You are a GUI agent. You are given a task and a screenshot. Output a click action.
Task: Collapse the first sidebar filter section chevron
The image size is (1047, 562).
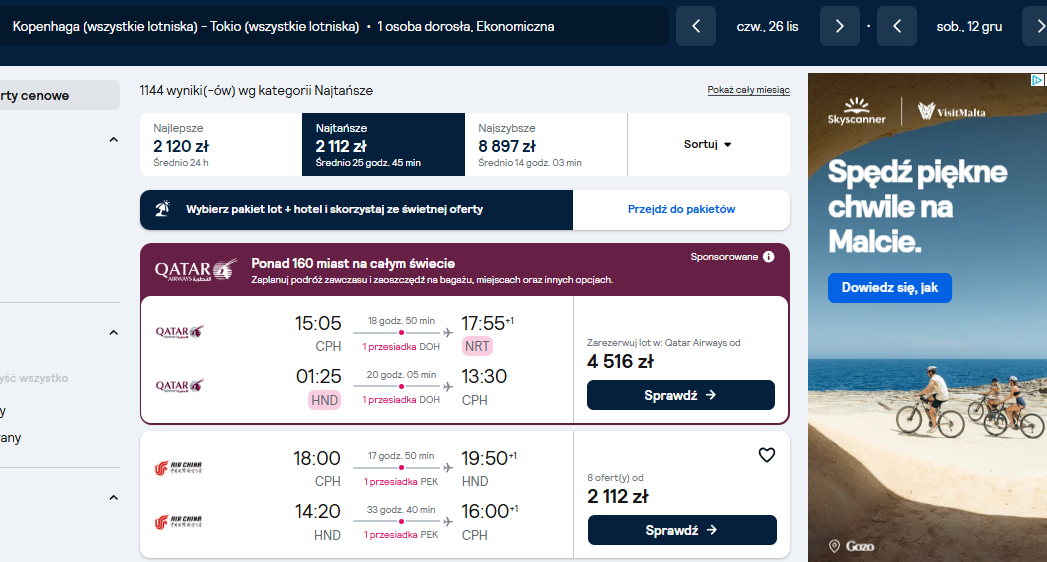(x=114, y=140)
